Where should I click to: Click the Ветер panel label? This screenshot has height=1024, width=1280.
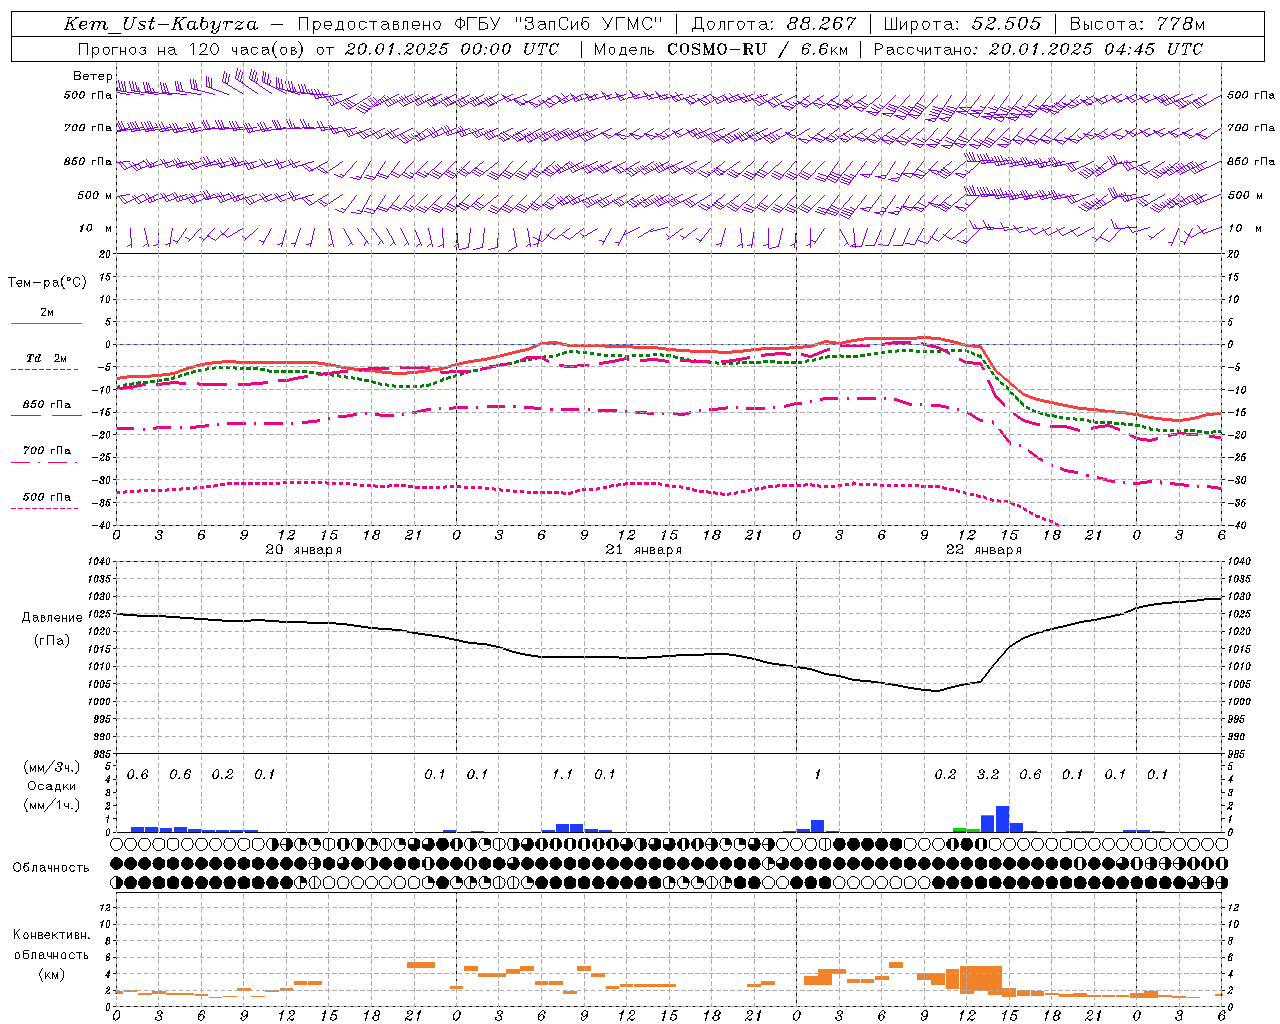point(93,76)
